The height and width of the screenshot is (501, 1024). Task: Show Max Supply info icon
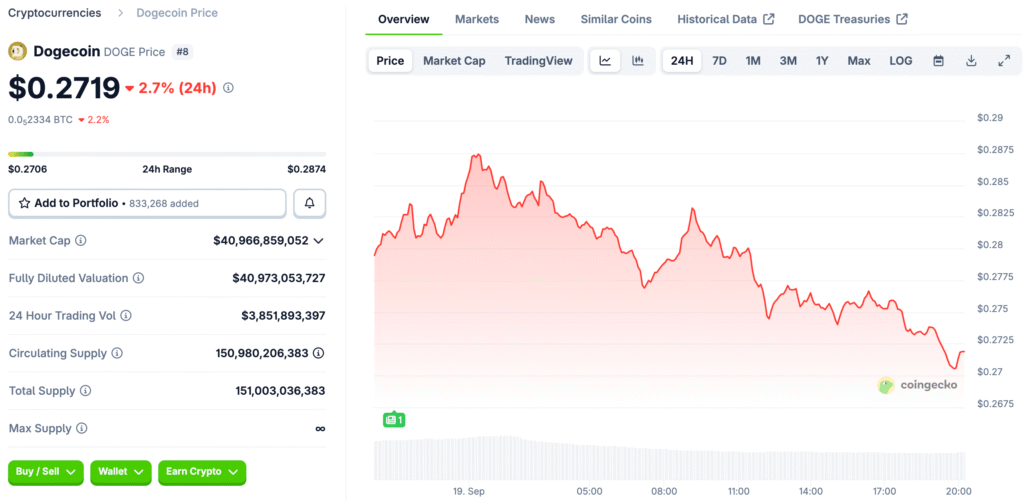click(82, 428)
